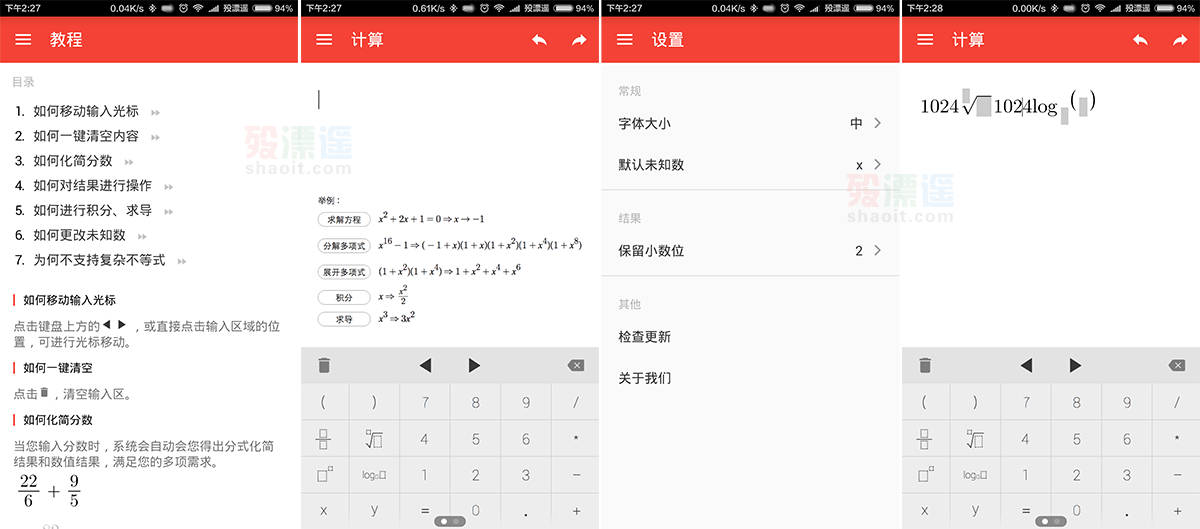Insert root template on keyboard below examples
This screenshot has height=529, width=1200.
(x=374, y=439)
